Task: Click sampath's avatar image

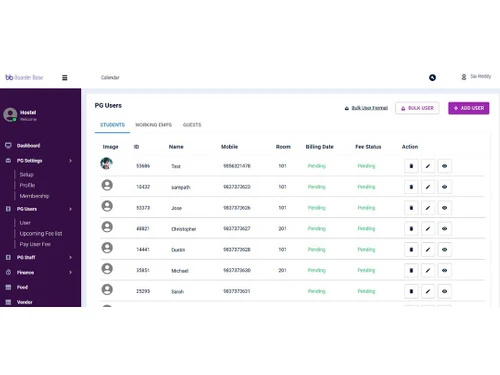Action: tap(107, 185)
